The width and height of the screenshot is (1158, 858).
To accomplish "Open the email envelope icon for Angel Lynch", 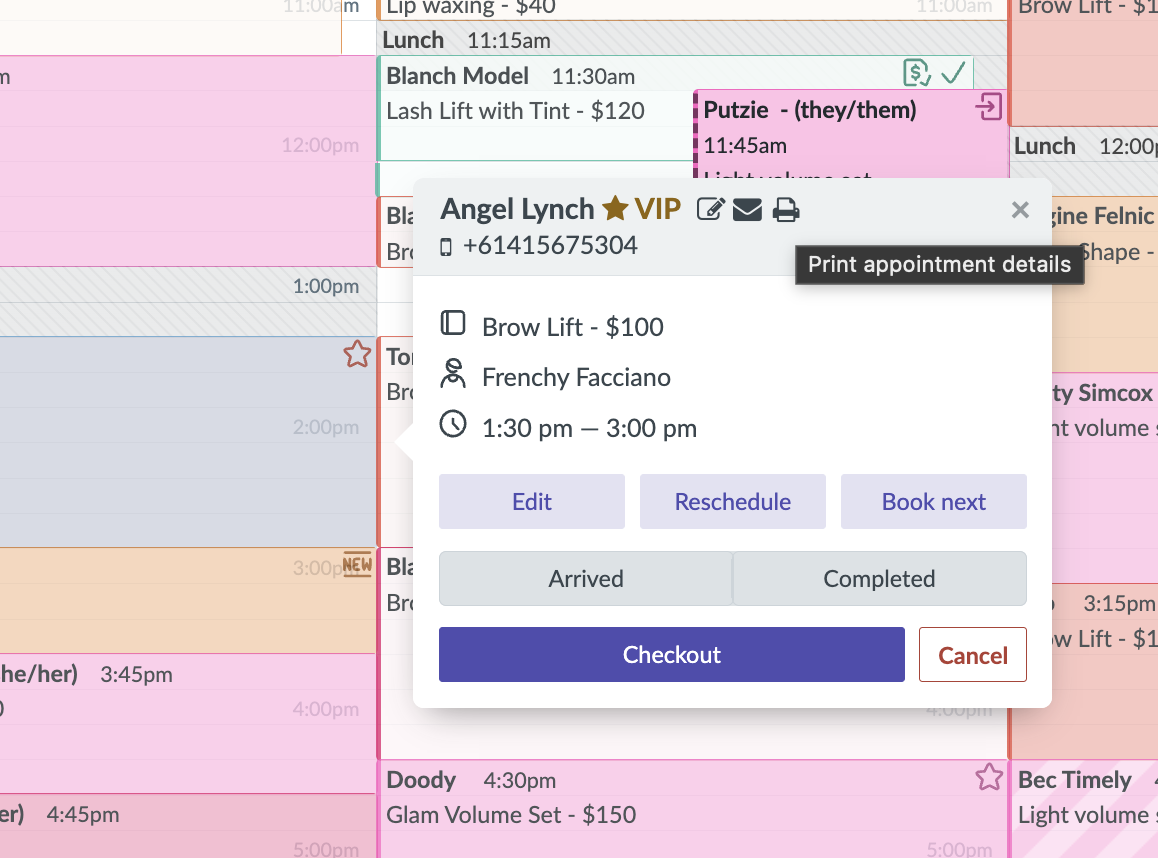I will [x=748, y=209].
